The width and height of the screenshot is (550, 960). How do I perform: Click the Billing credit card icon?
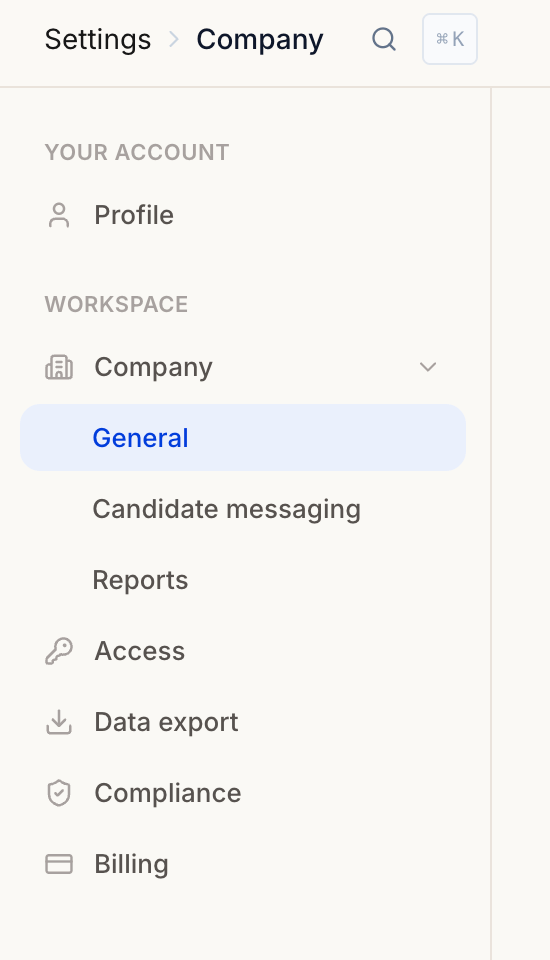[59, 864]
